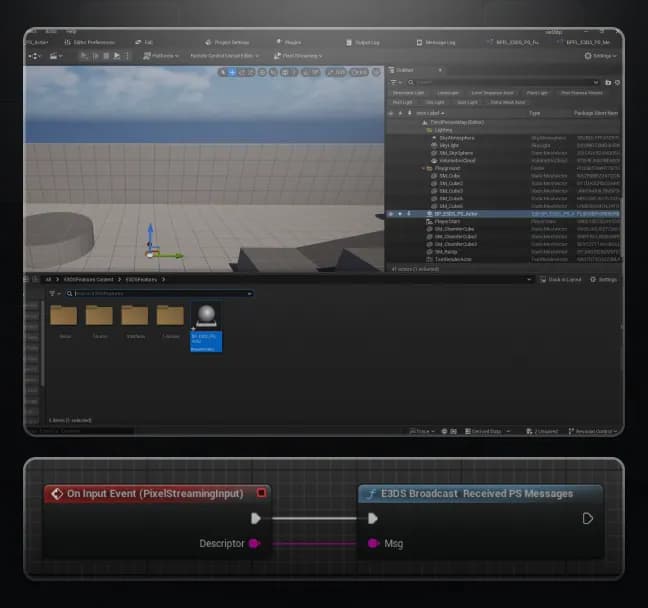Click the green Y-axis gizmo arrow
Viewport: 648px width, 608px height.
pyautogui.click(x=172, y=256)
